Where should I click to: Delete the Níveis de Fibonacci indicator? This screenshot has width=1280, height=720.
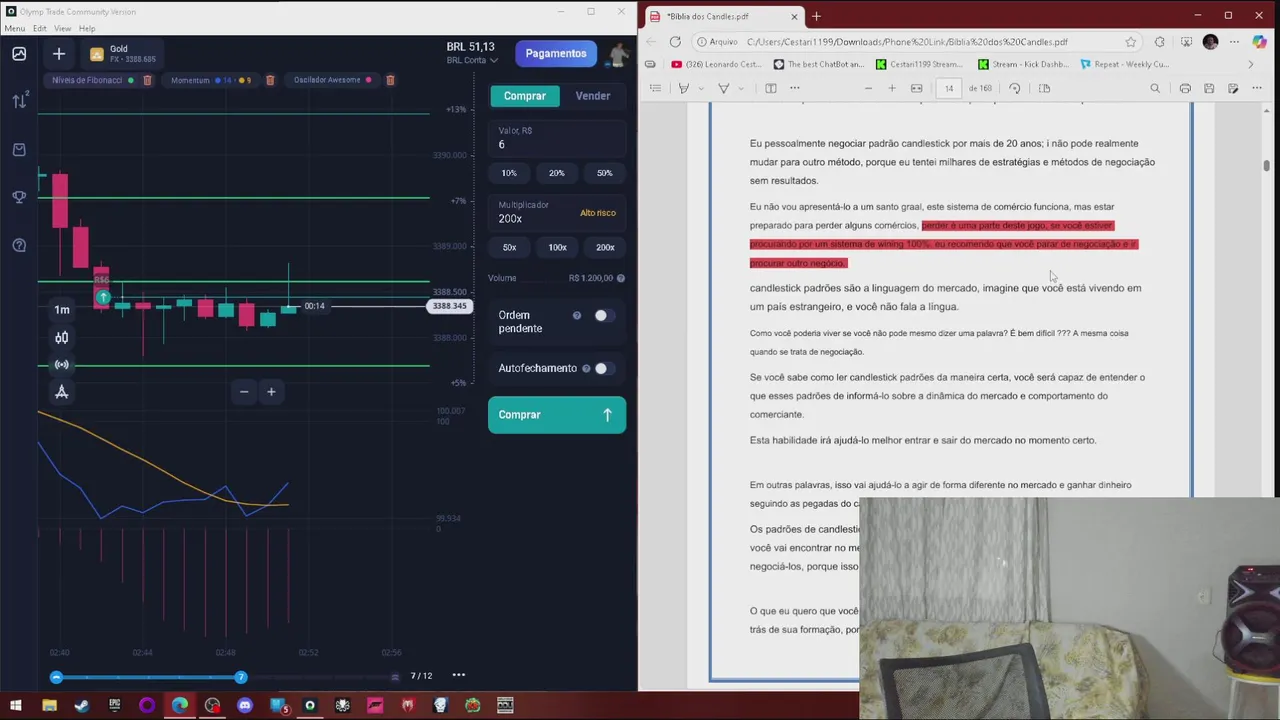pos(147,80)
